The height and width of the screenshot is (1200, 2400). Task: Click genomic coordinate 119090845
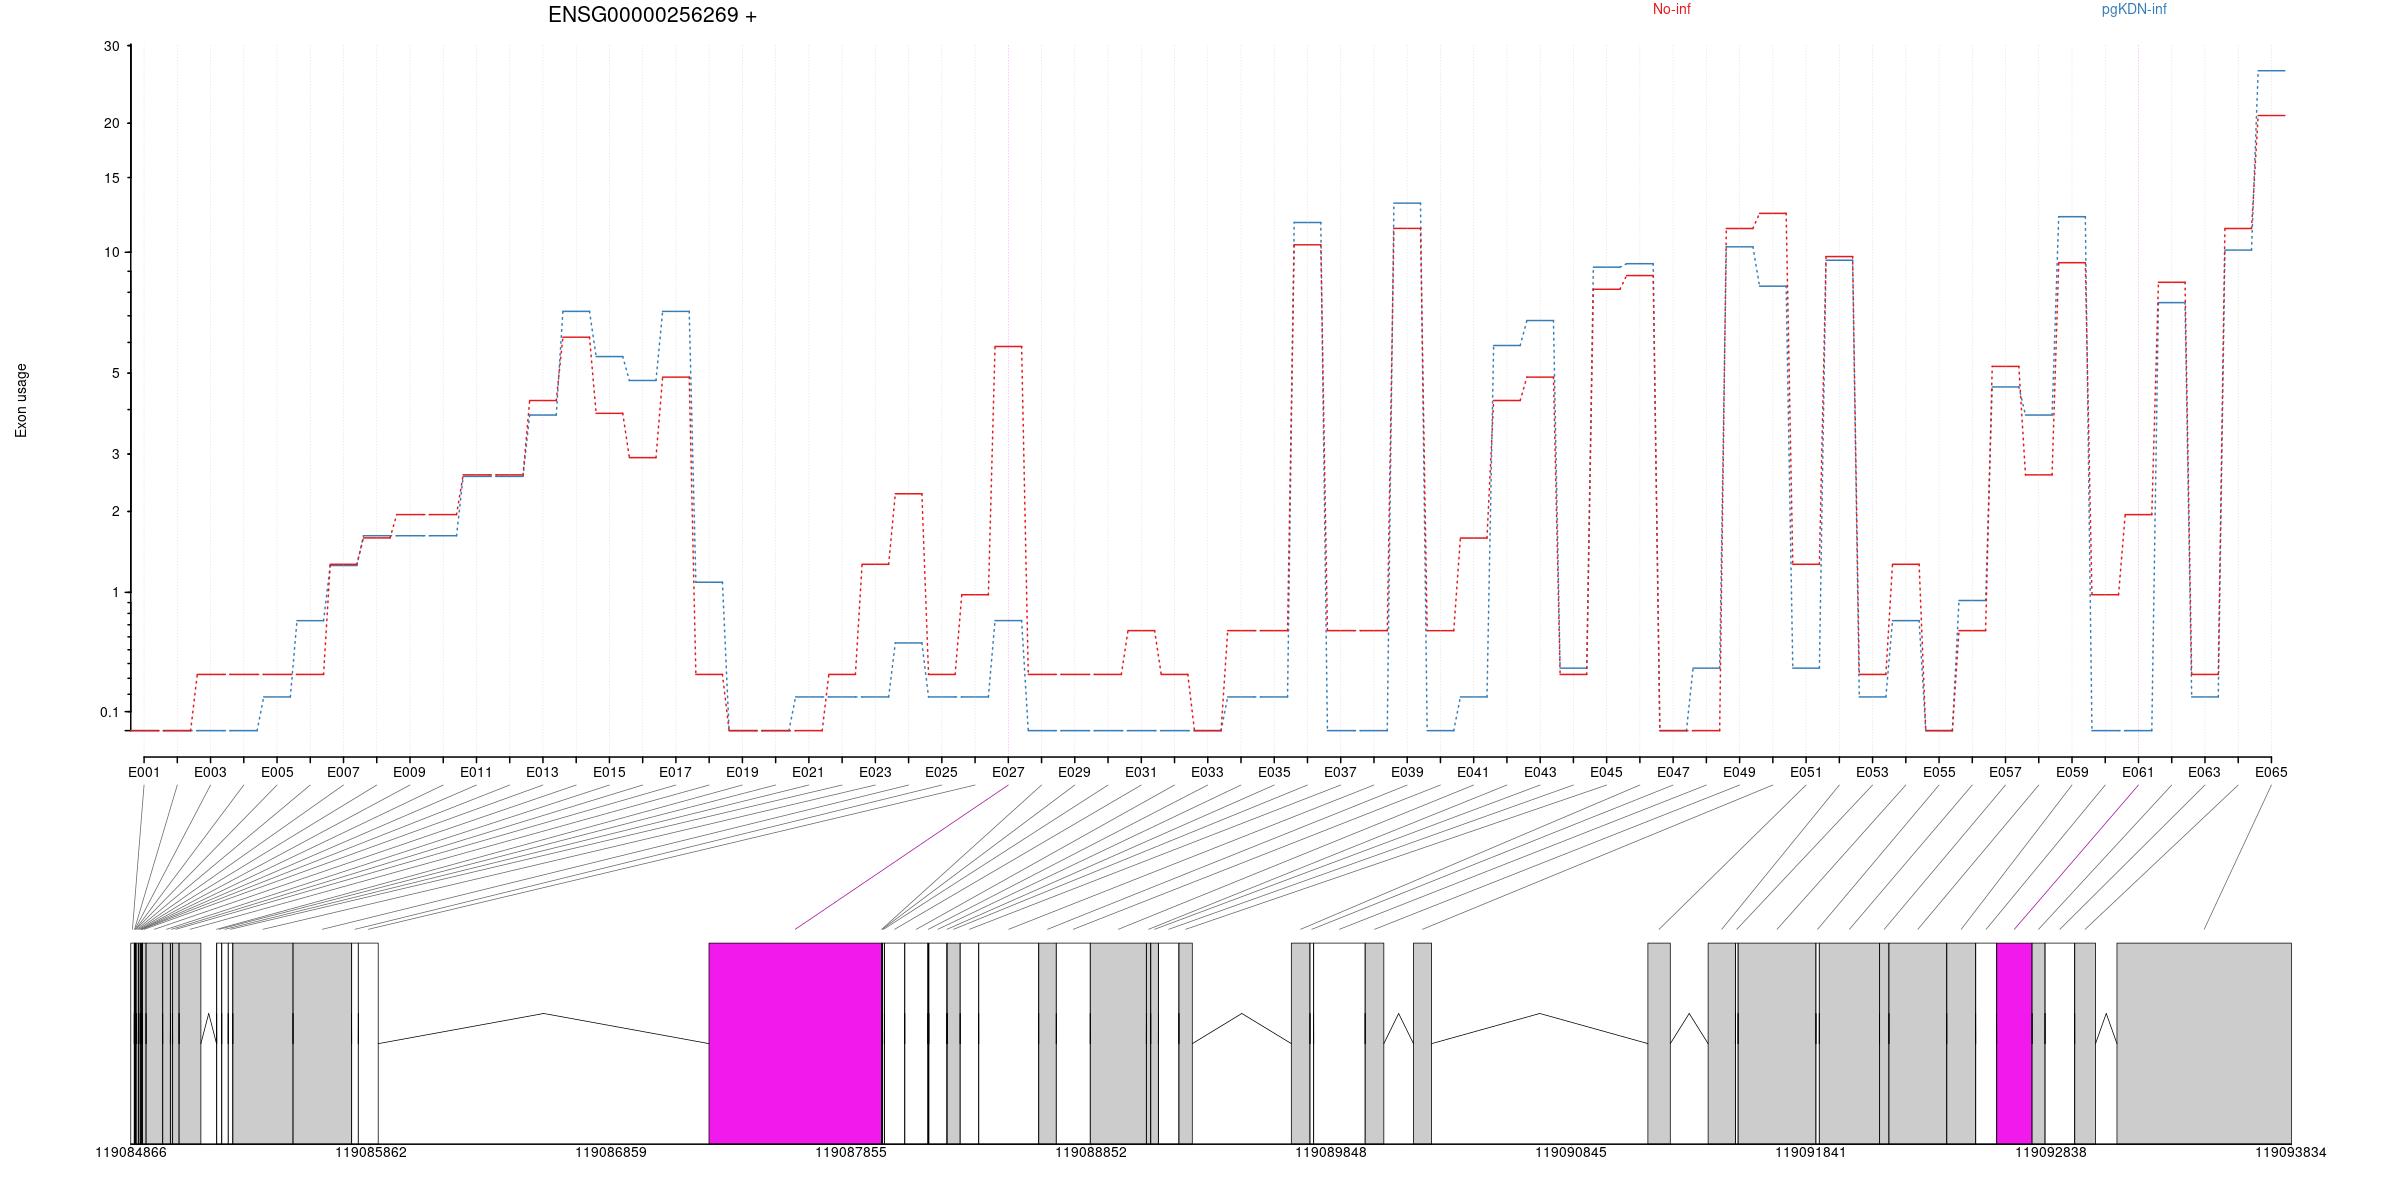click(1570, 1153)
